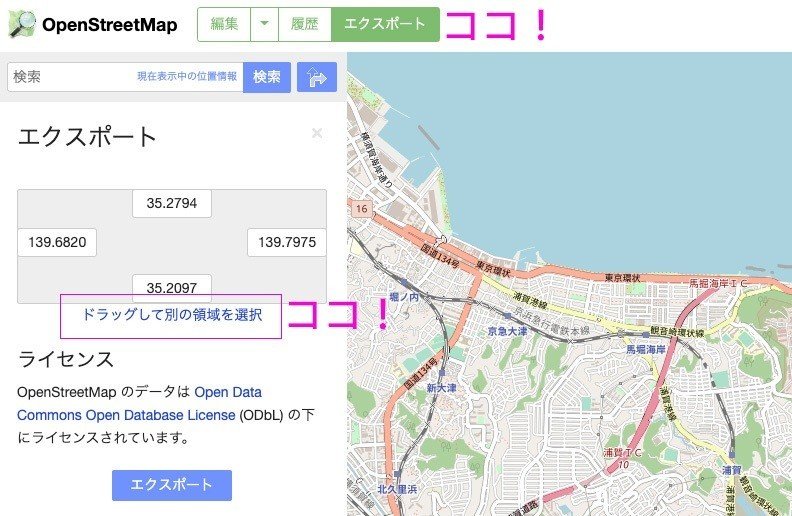Expand the dropdown arrow next to 編集
The height and width of the screenshot is (516, 792).
[264, 24]
